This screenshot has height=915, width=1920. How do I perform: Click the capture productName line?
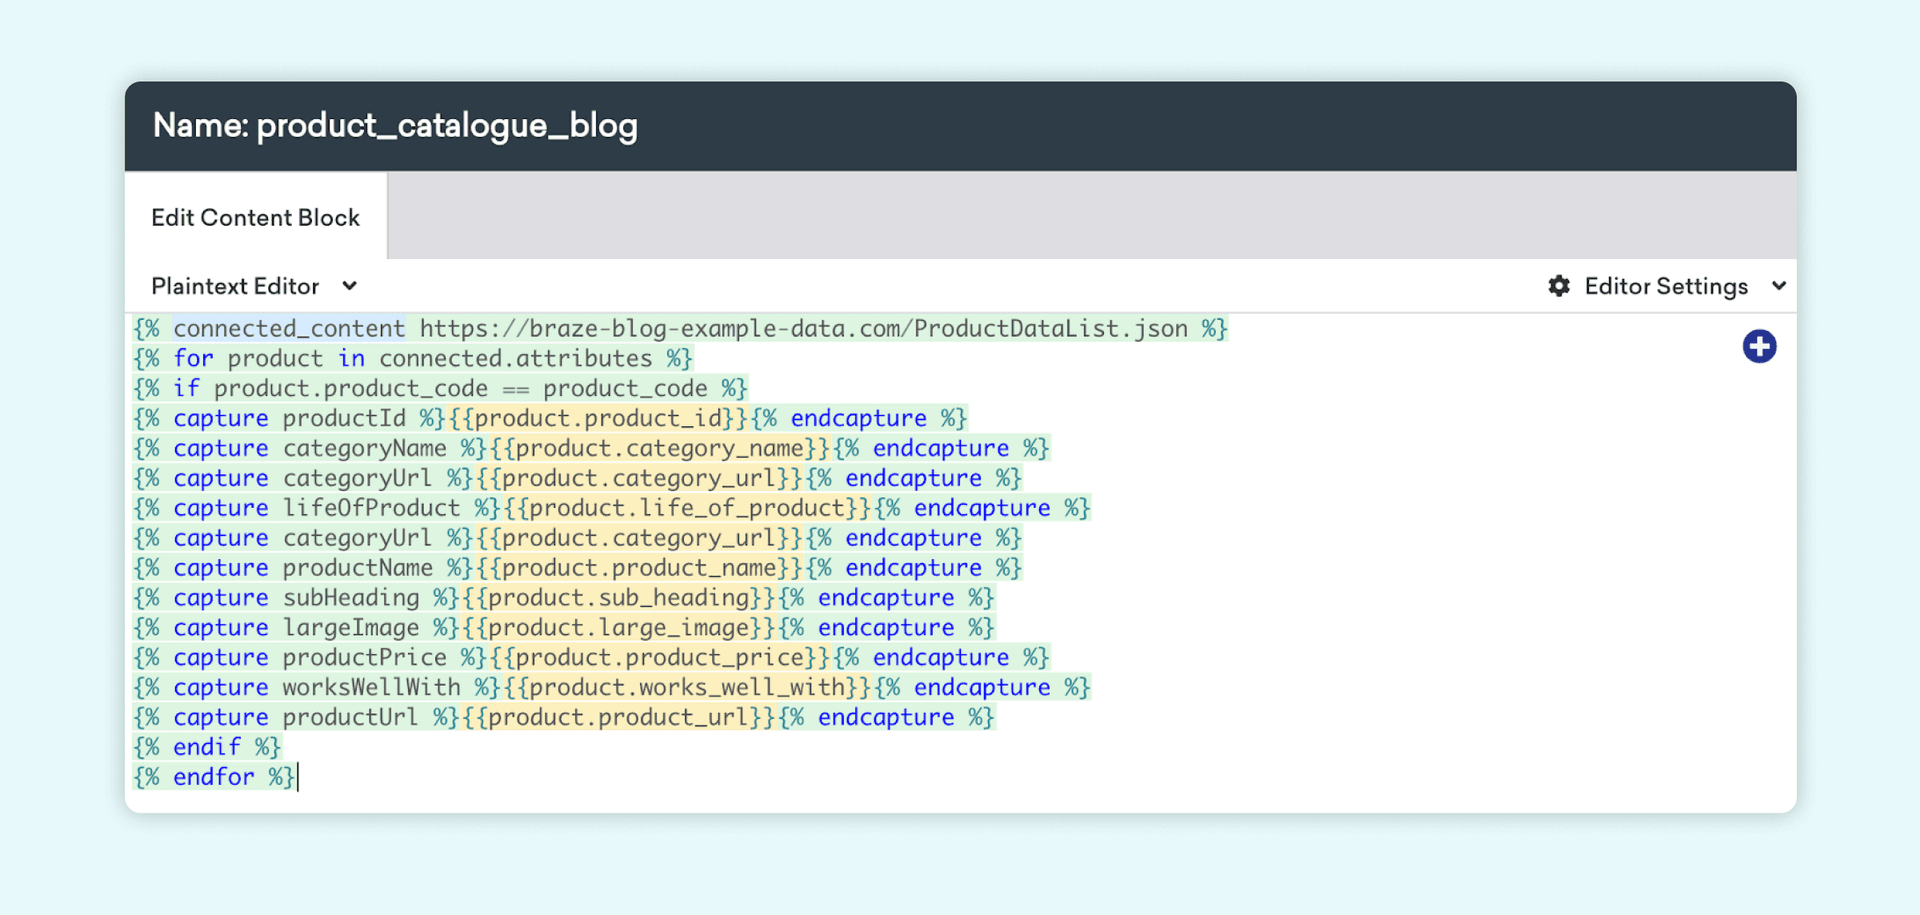coord(577,569)
